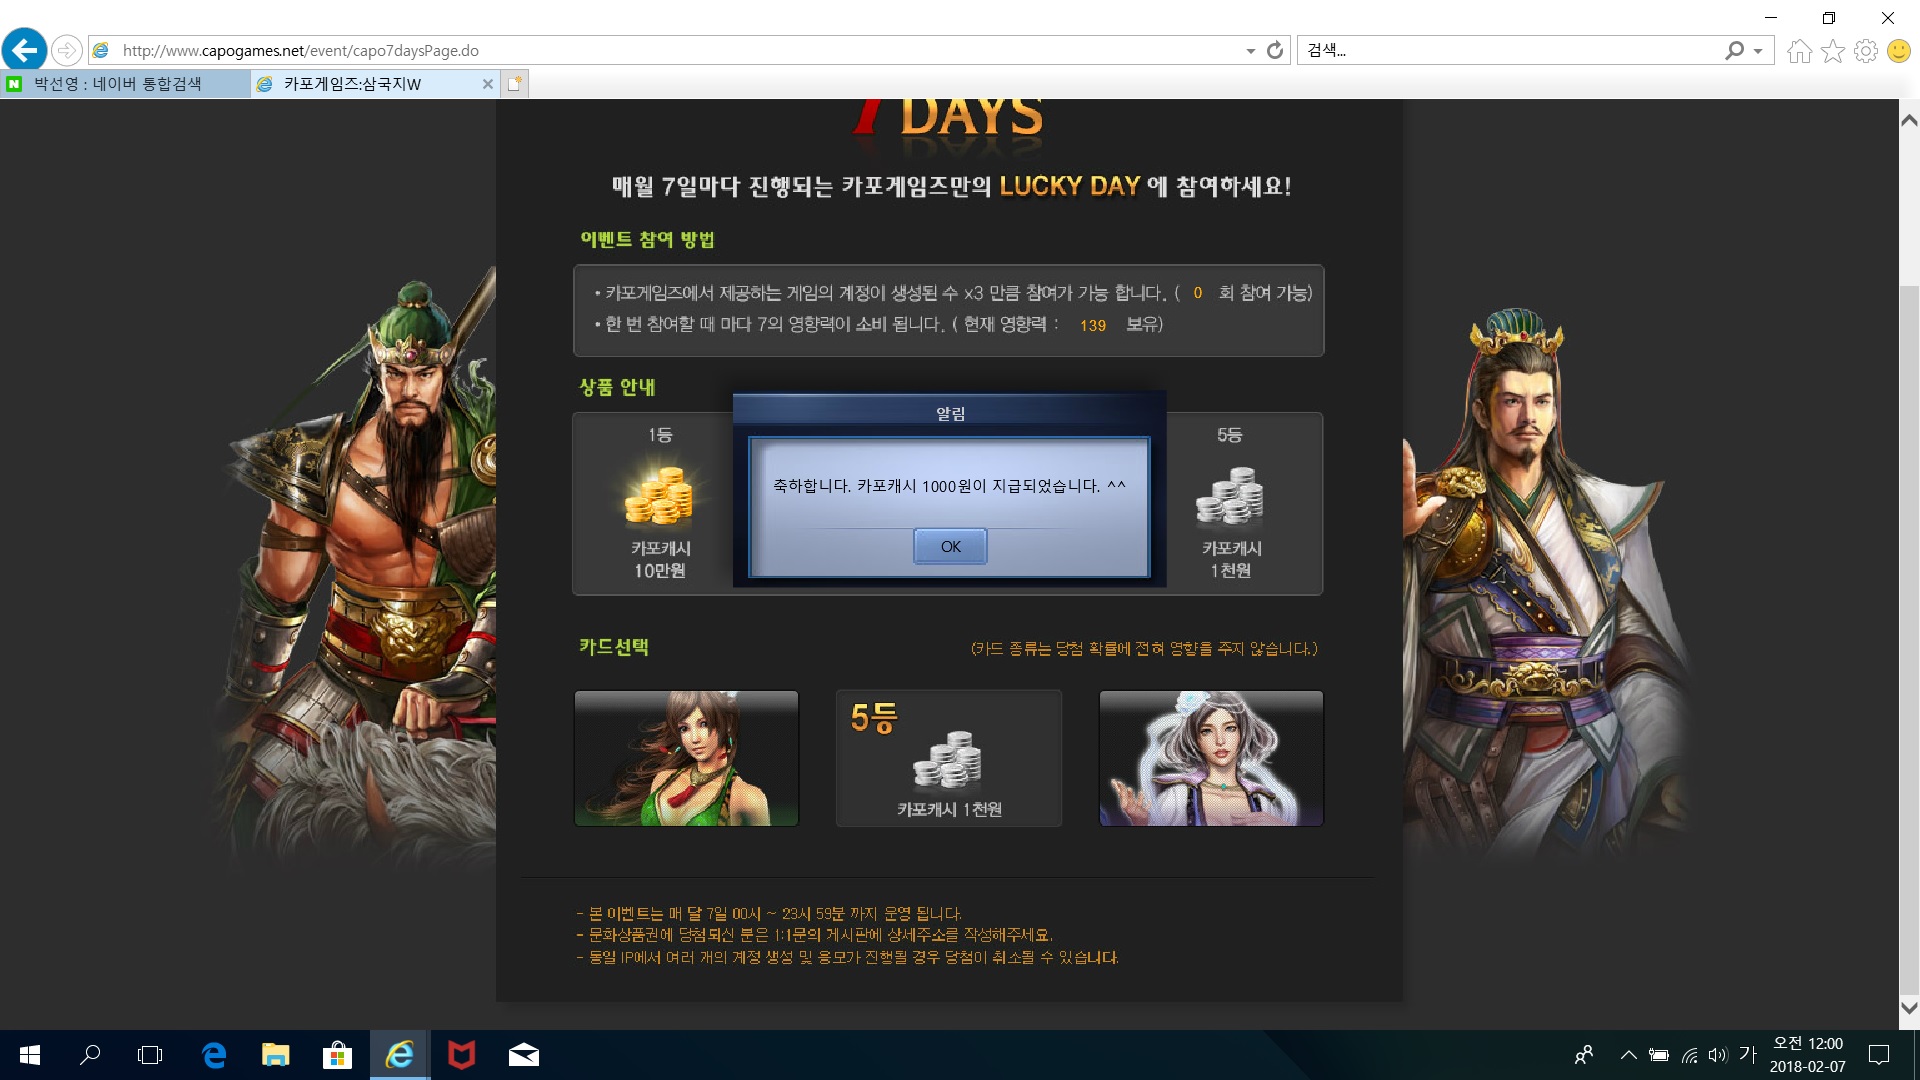Toggle Korean IME 가 indicator
Image resolution: width=1920 pixels, height=1080 pixels.
(1747, 1054)
